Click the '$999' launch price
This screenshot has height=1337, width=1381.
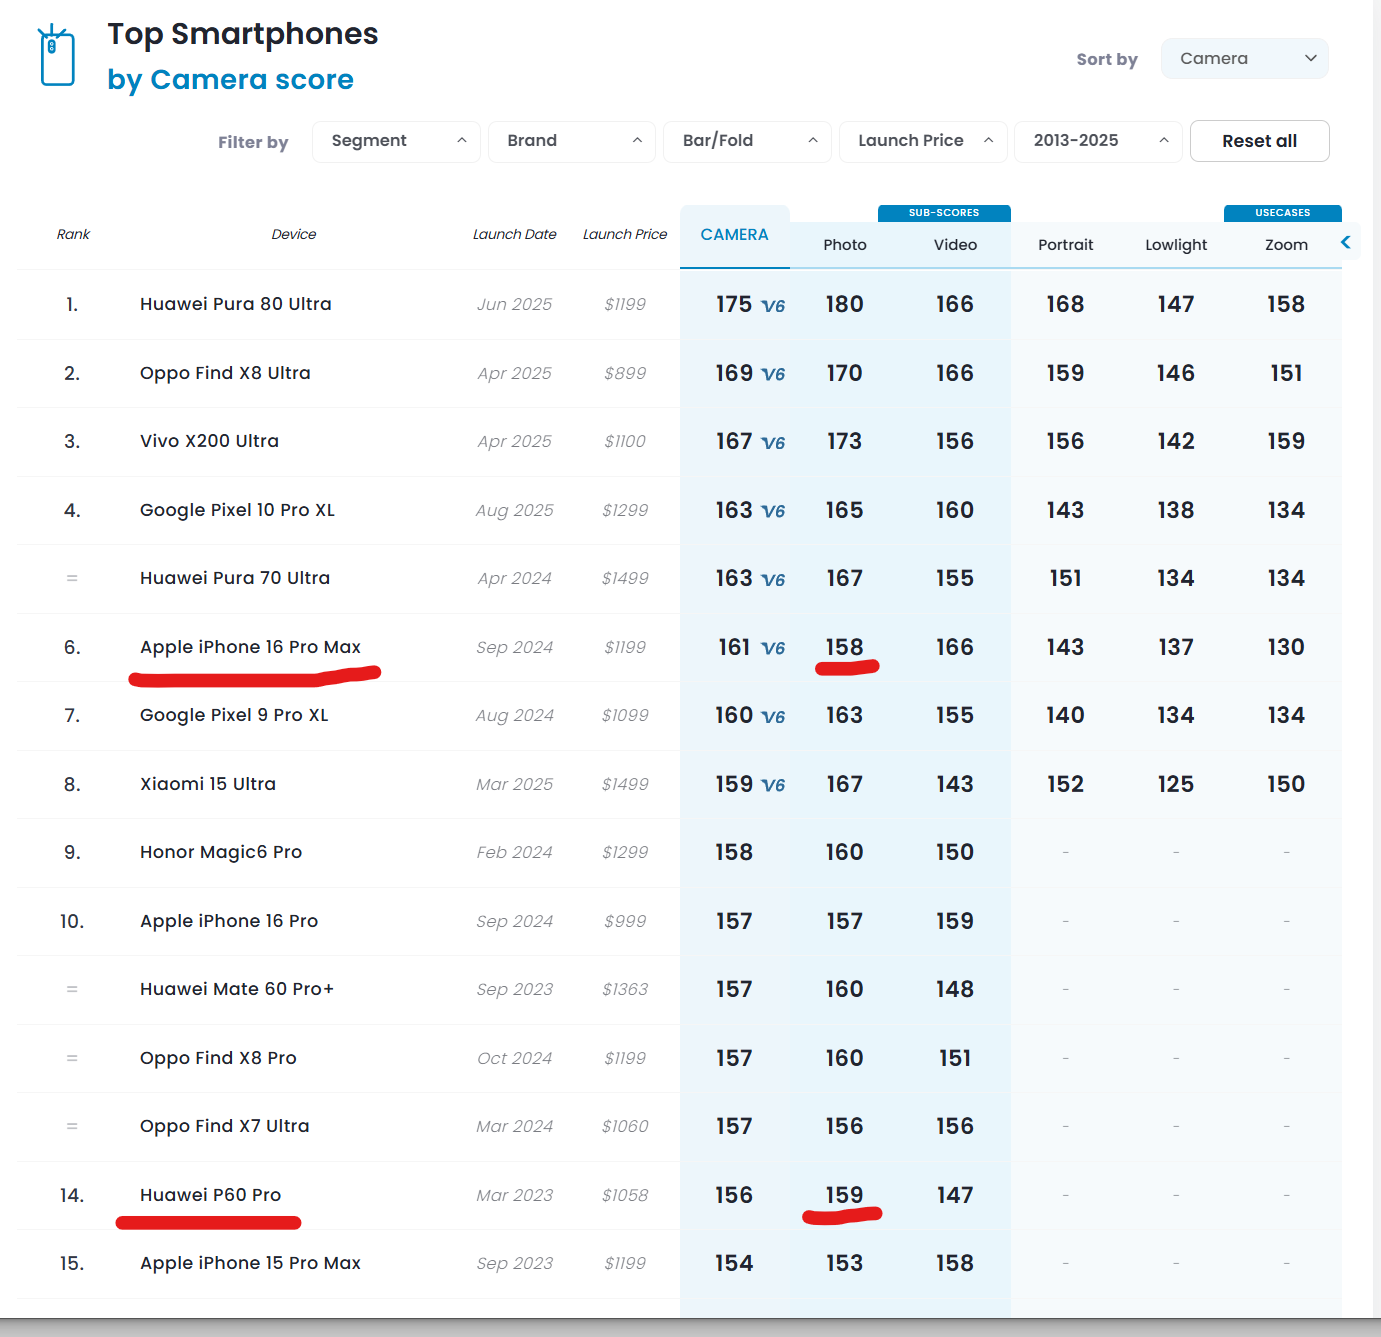(625, 921)
